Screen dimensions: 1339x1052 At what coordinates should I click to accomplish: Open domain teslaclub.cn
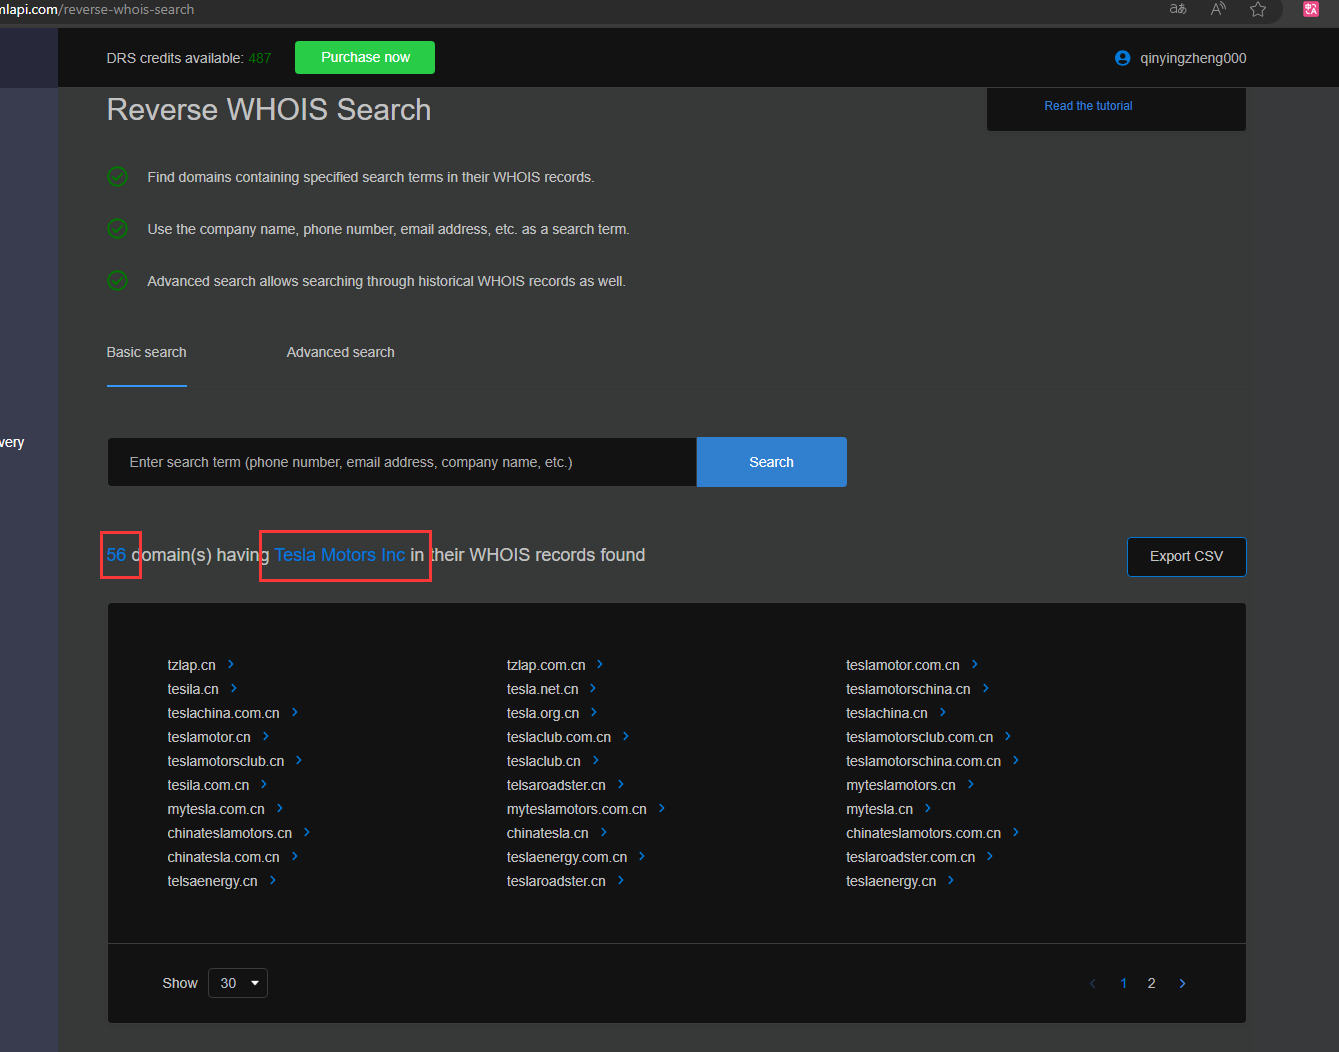click(543, 761)
